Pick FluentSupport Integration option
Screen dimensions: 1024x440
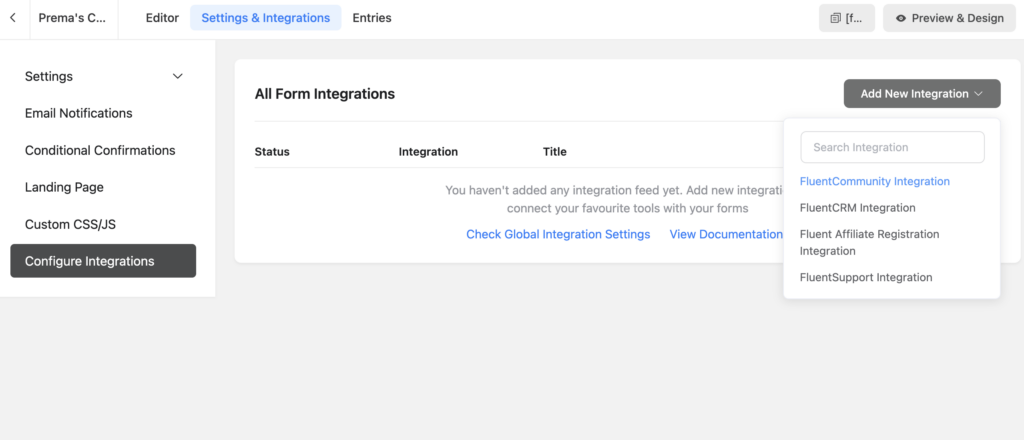pyautogui.click(x=866, y=277)
